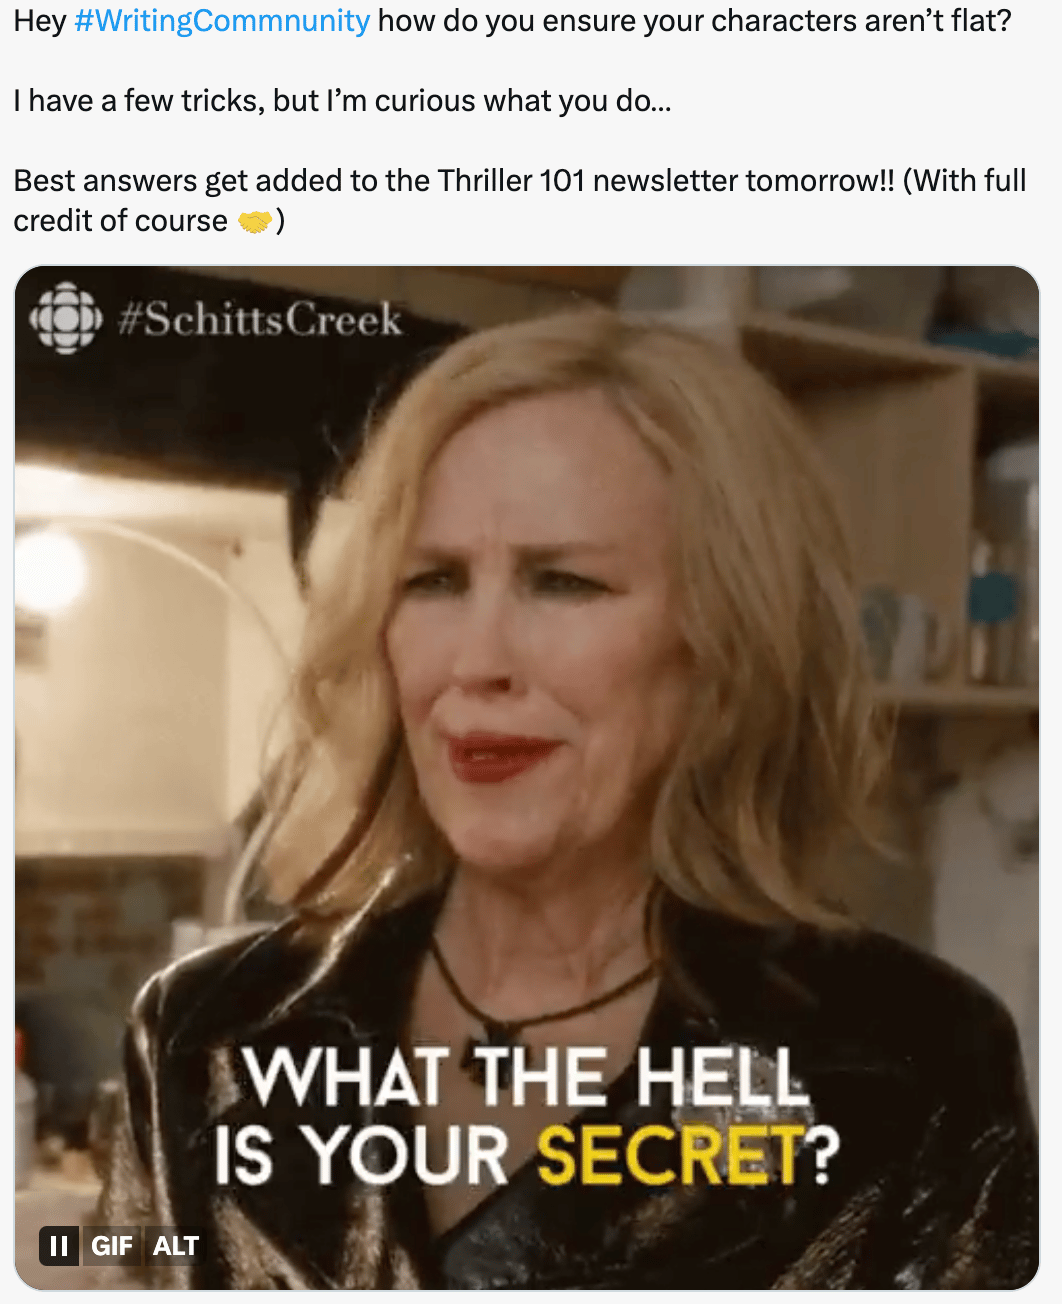
Task: Click the "credit of course" text
Action: click(120, 221)
